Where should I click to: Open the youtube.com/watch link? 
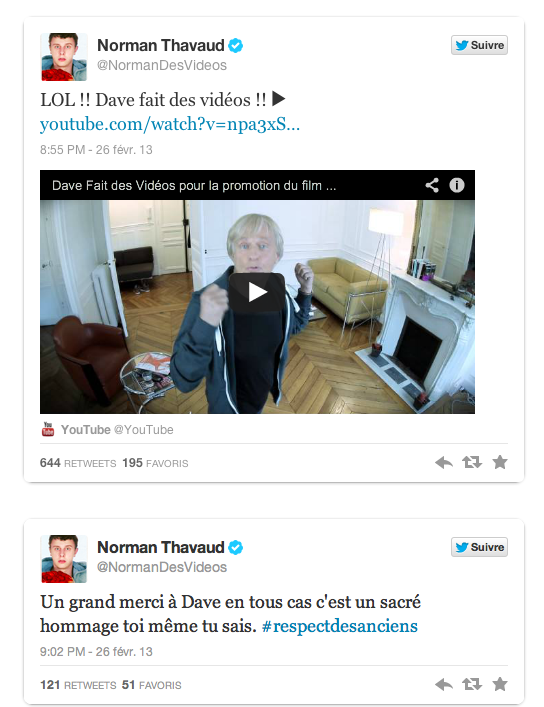pyautogui.click(x=170, y=124)
